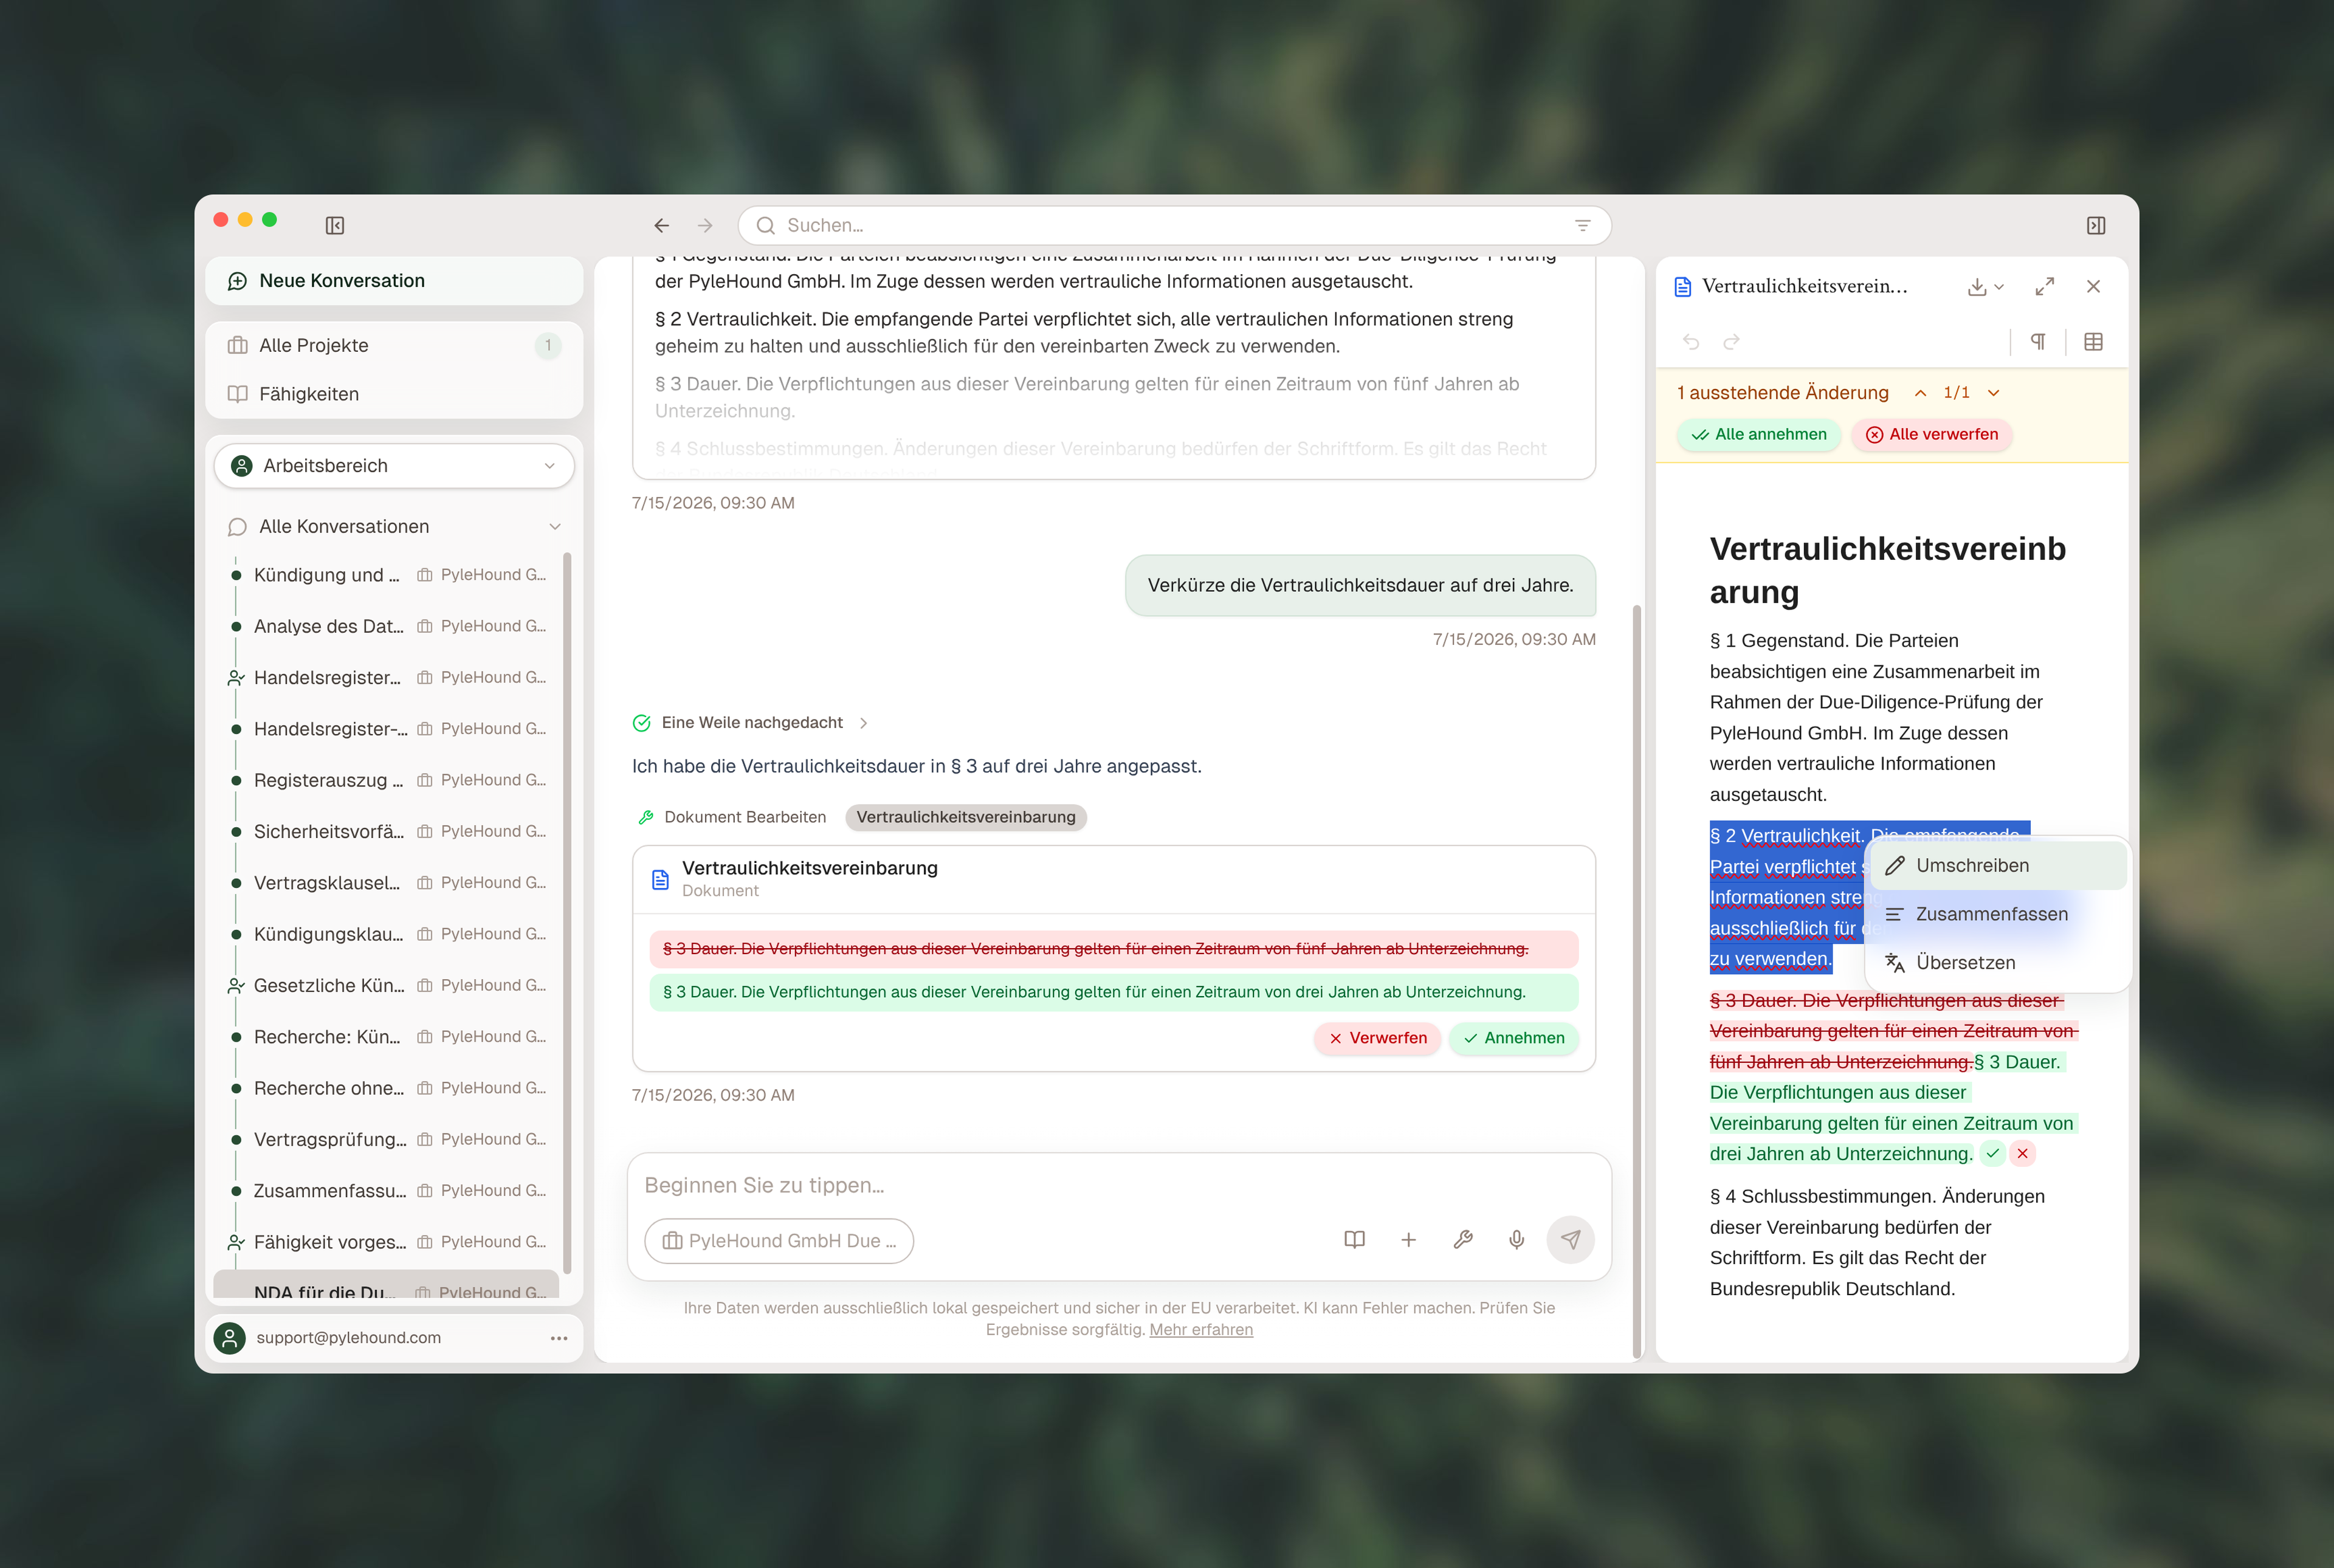Collapse the Alle Konversationen list
This screenshot has width=2334, height=1568.
coord(555,527)
